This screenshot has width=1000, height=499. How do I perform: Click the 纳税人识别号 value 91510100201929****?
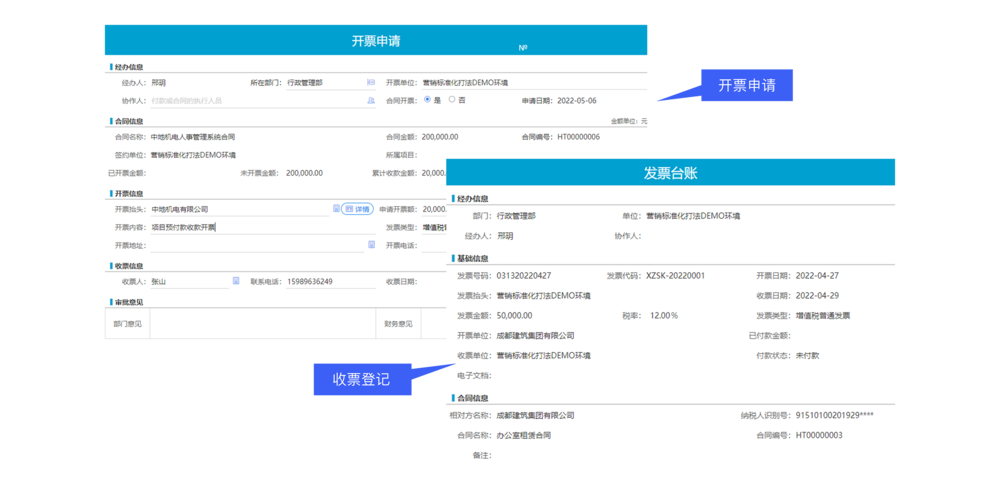tap(835, 415)
